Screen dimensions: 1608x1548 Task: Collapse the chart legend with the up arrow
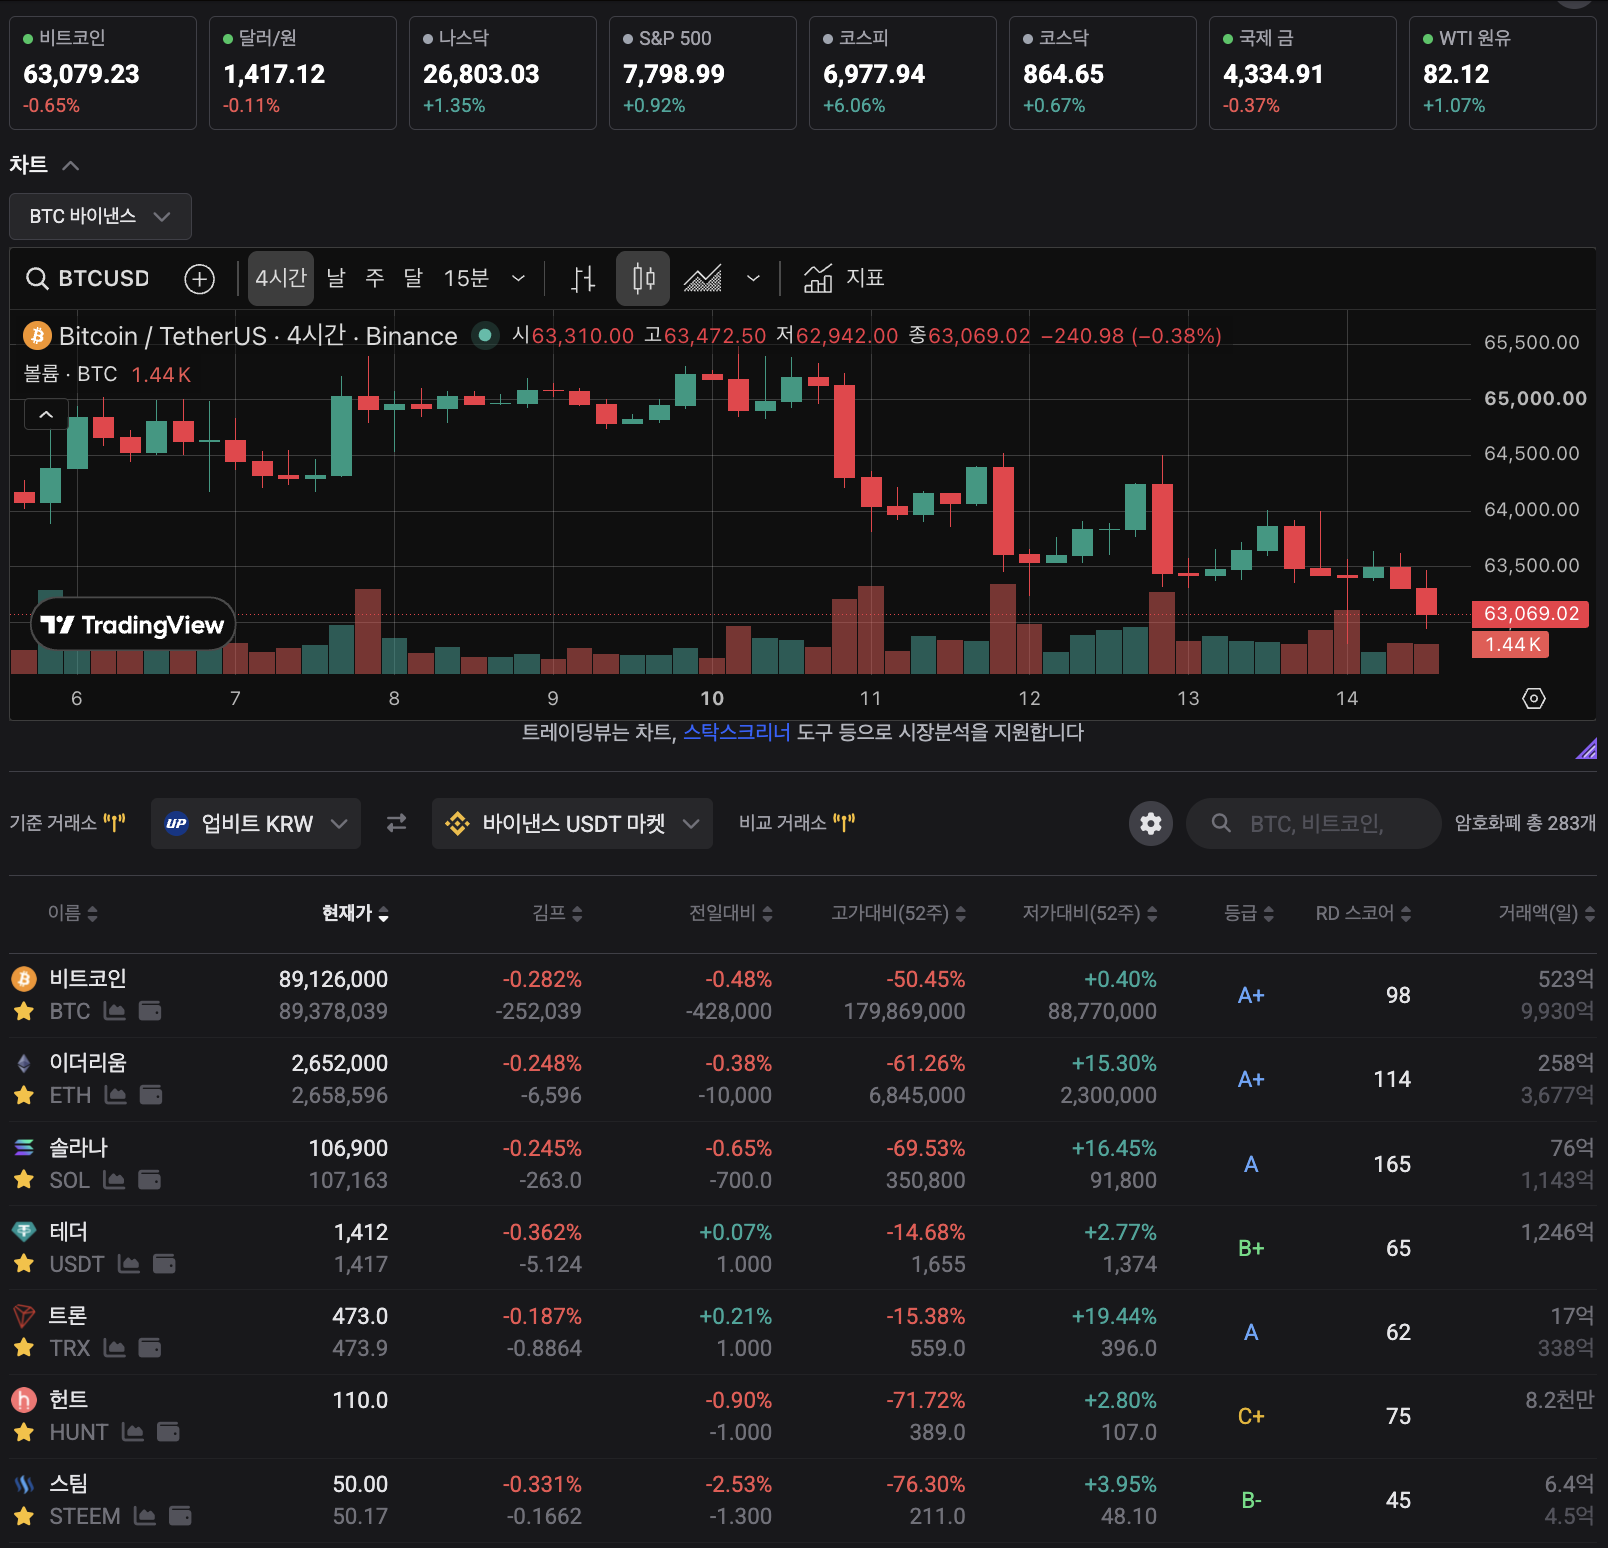coord(46,414)
